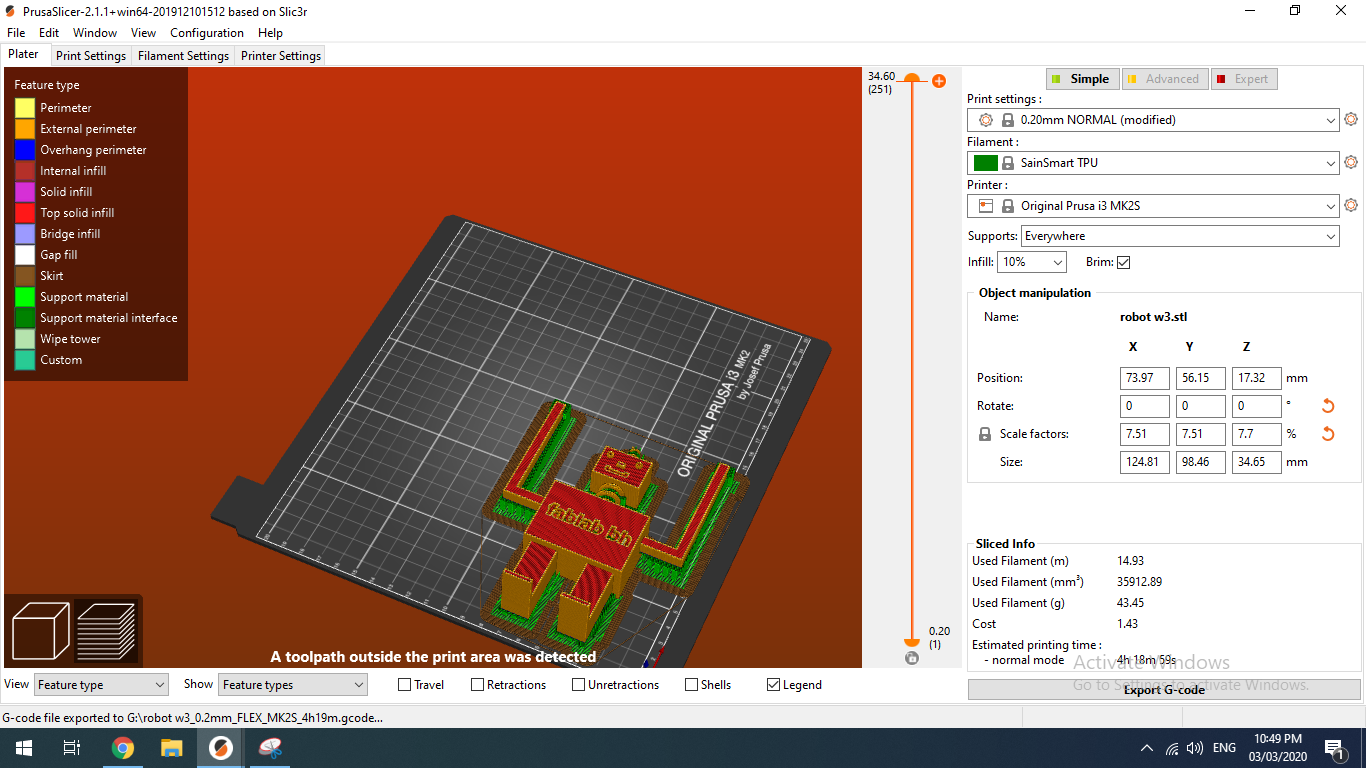1366x768 pixels.
Task: Open printer settings via its gear icon
Action: (1351, 205)
